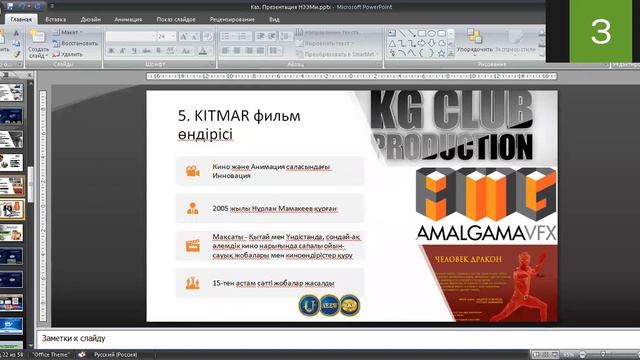Screen dimensions: 640x360
Task: Increase font size with the grow-font icon
Action: 184,36
